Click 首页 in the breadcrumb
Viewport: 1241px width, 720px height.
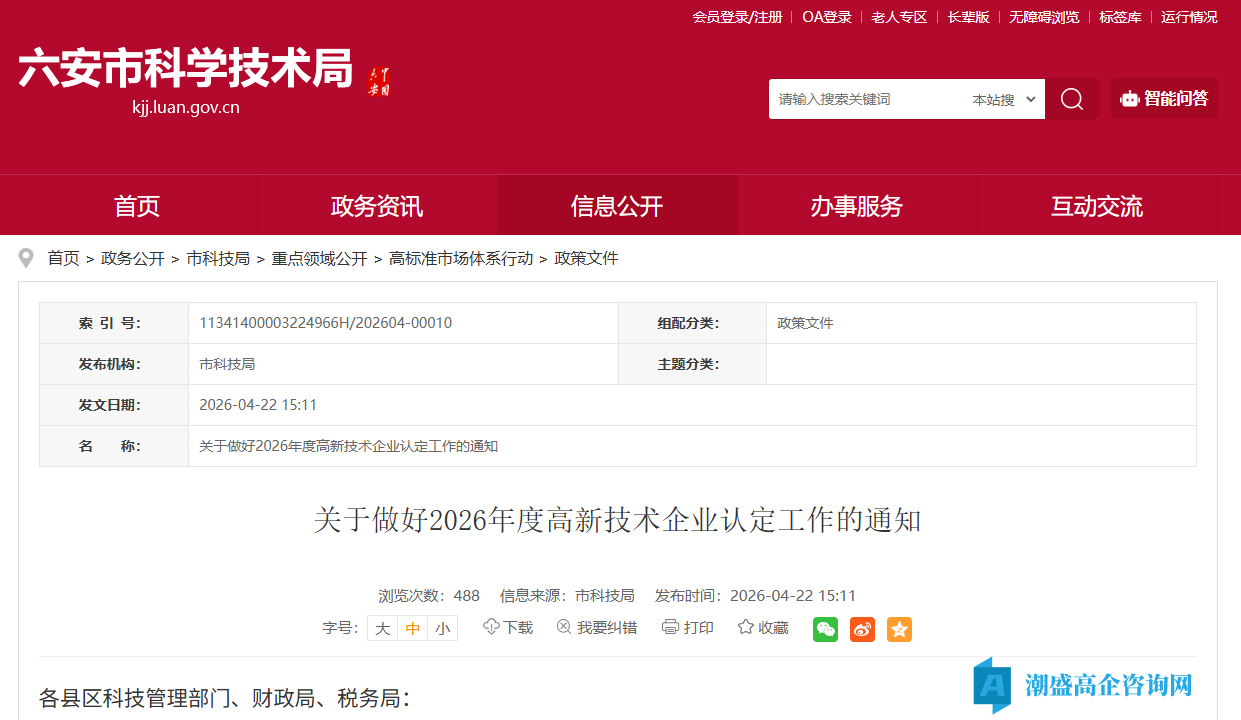pyautogui.click(x=64, y=259)
